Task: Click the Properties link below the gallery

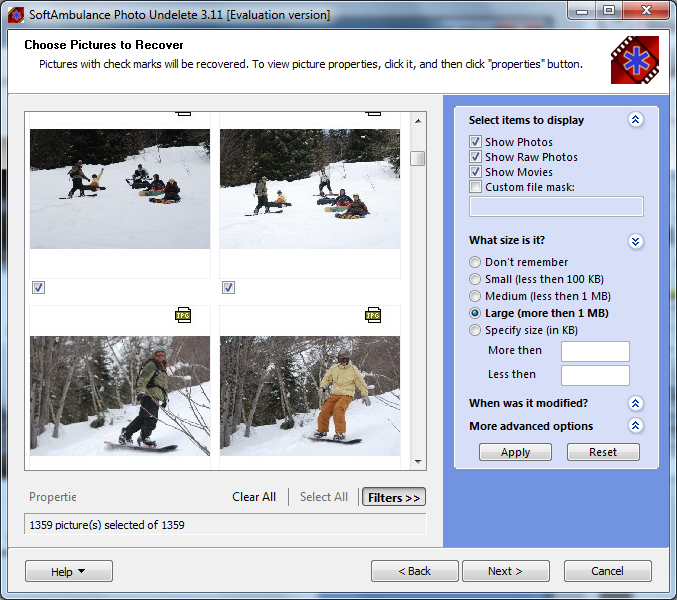Action: point(53,497)
